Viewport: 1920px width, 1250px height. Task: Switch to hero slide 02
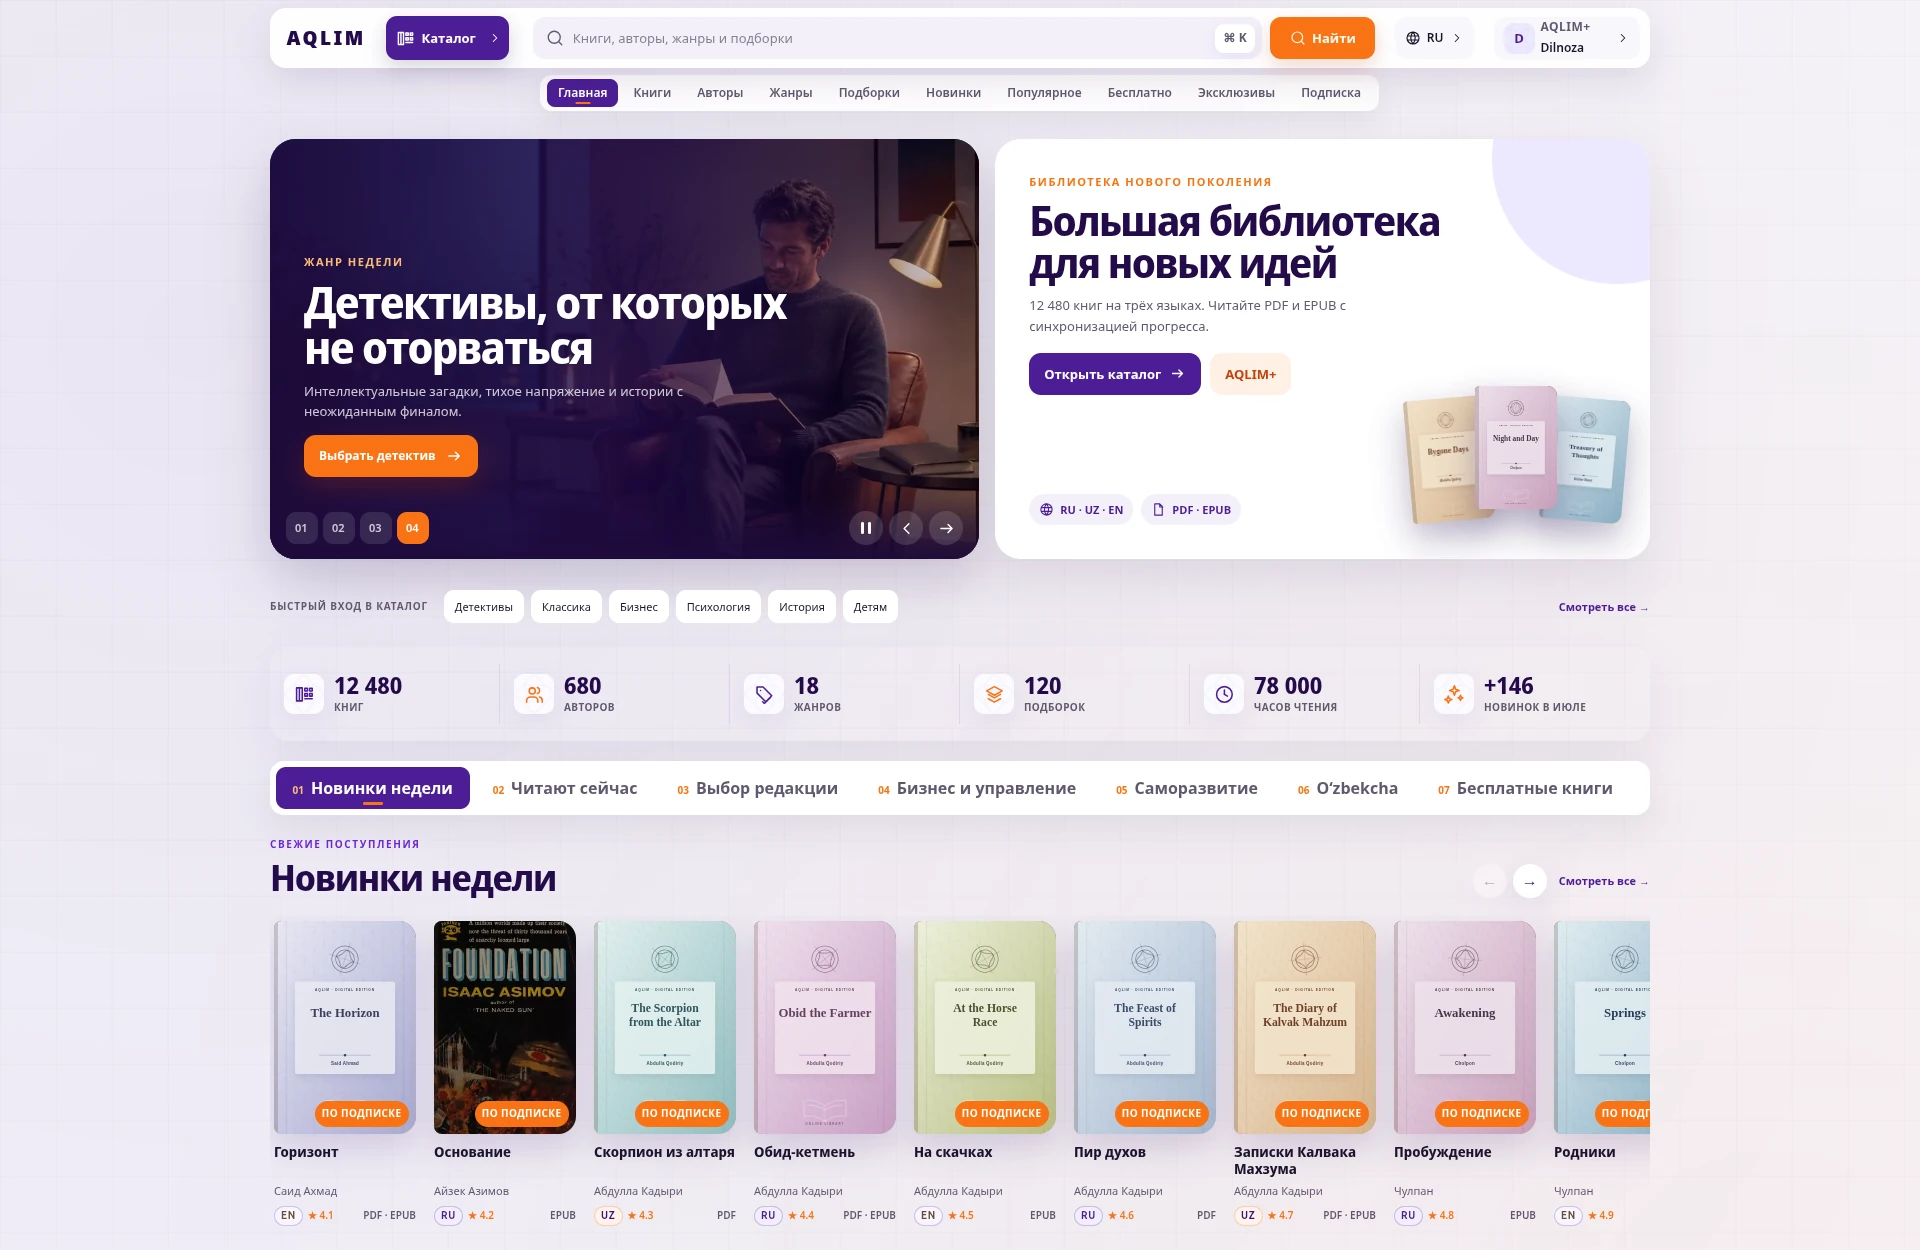(338, 528)
